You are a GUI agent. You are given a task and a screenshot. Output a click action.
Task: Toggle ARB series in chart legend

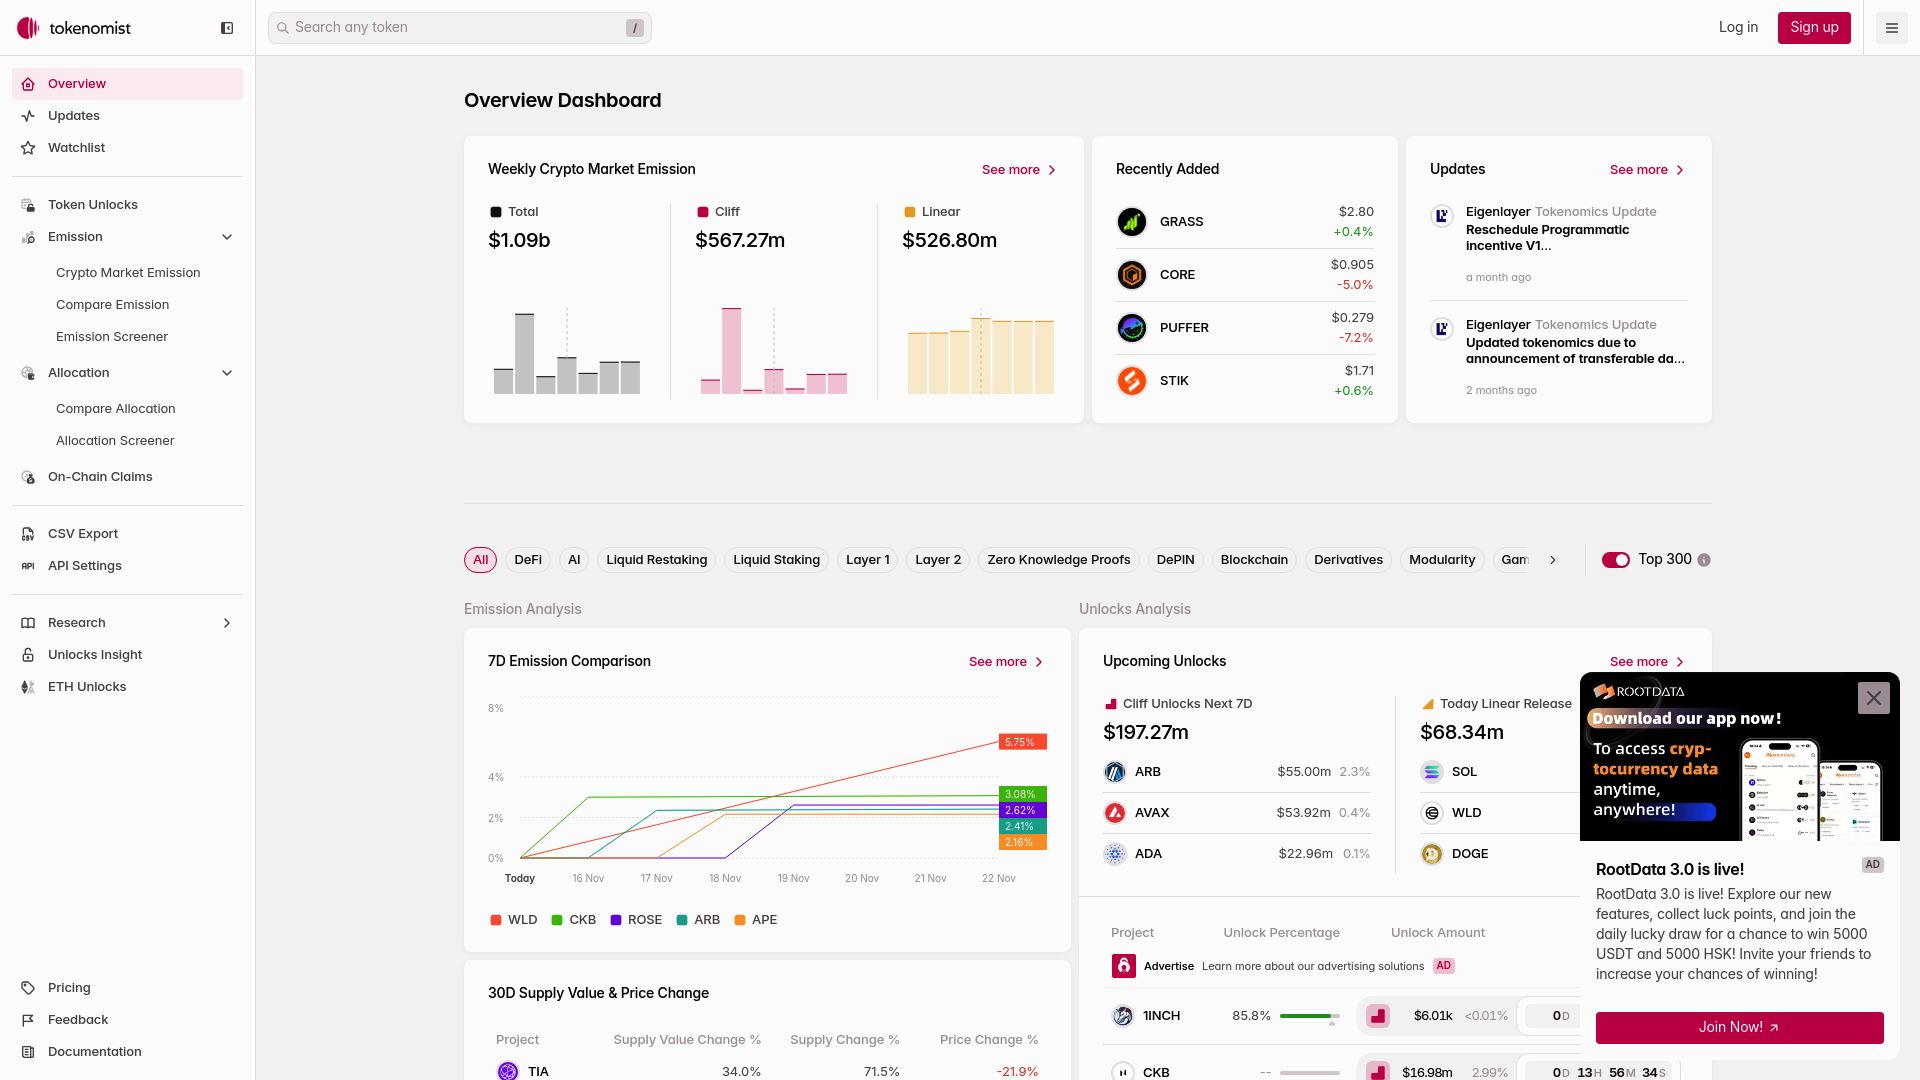698,920
